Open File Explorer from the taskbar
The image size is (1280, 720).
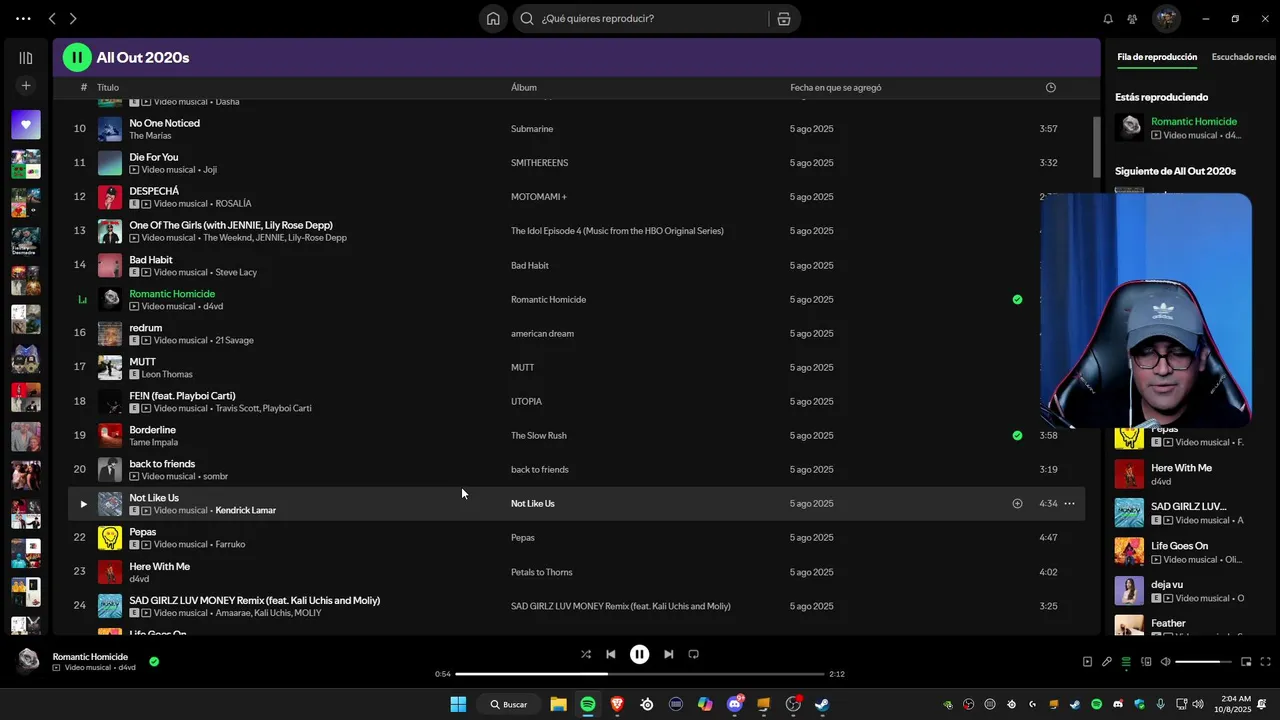[x=558, y=704]
